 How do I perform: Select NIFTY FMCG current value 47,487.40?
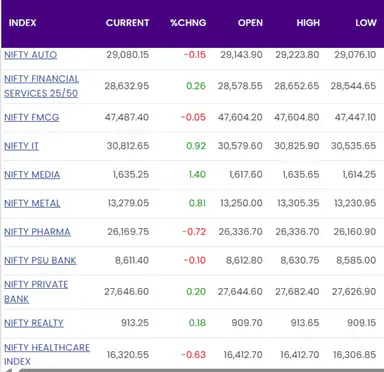[127, 117]
